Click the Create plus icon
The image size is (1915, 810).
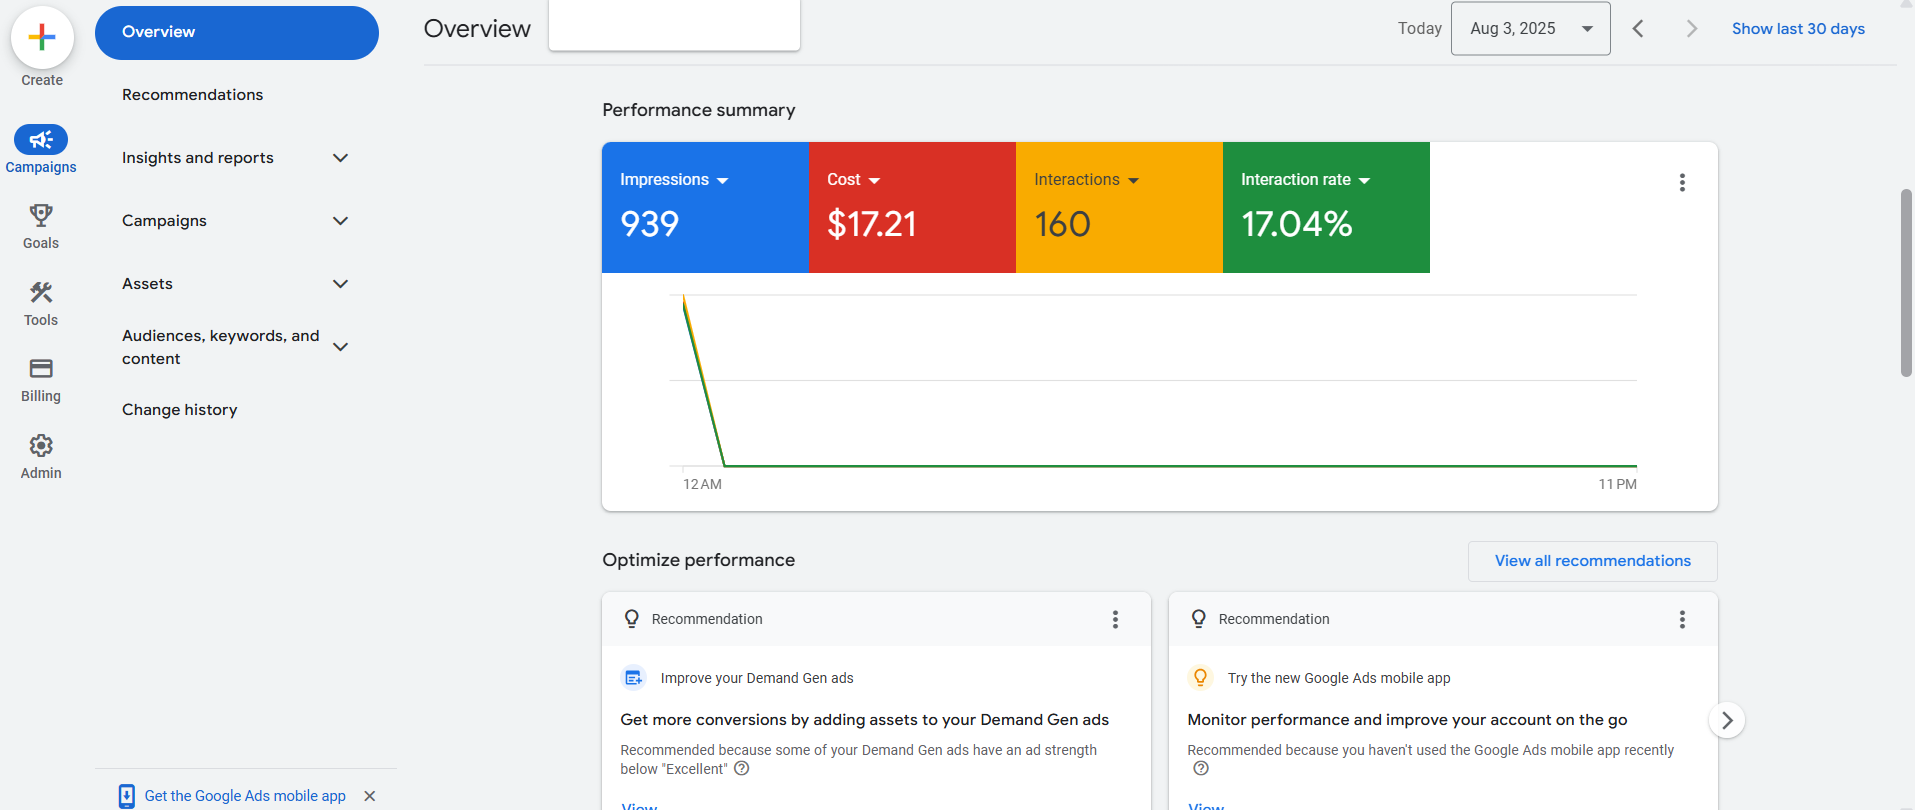42,38
